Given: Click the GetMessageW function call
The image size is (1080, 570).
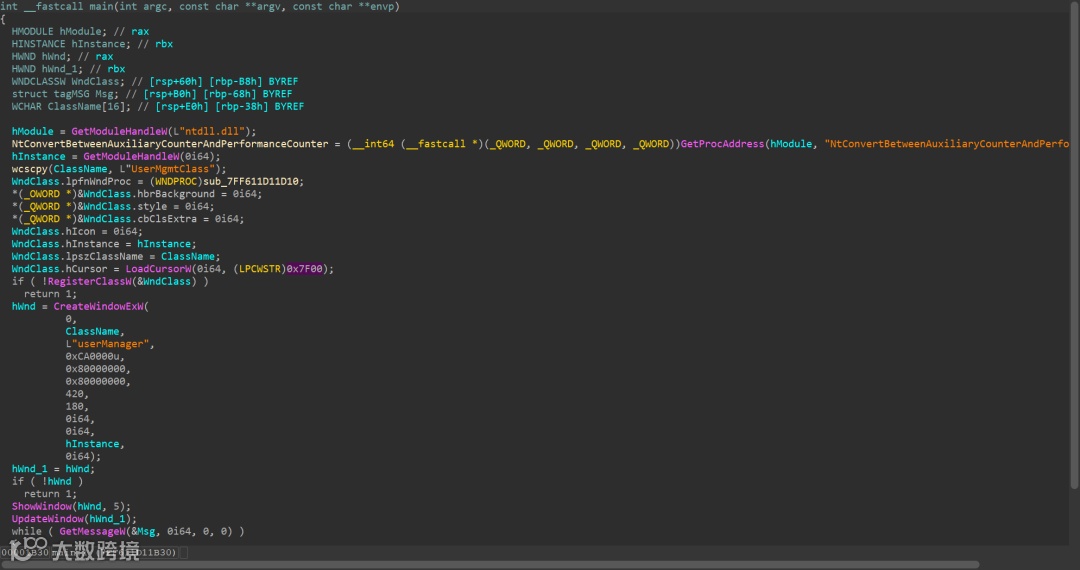Looking at the screenshot, I should pyautogui.click(x=92, y=531).
